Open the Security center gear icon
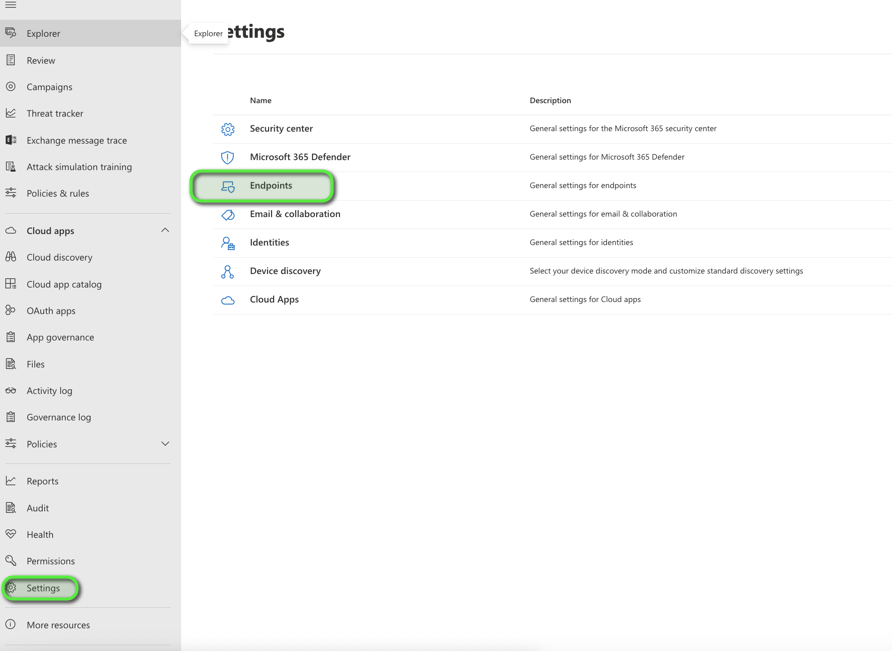The height and width of the screenshot is (651, 892). (228, 129)
